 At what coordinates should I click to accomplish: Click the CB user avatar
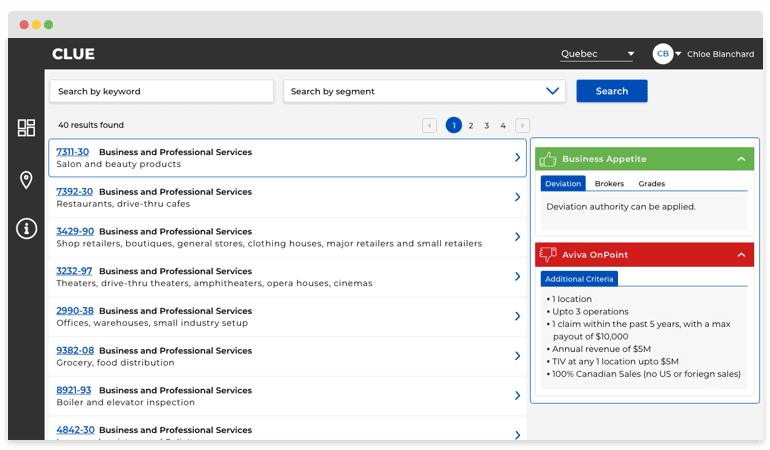[662, 54]
